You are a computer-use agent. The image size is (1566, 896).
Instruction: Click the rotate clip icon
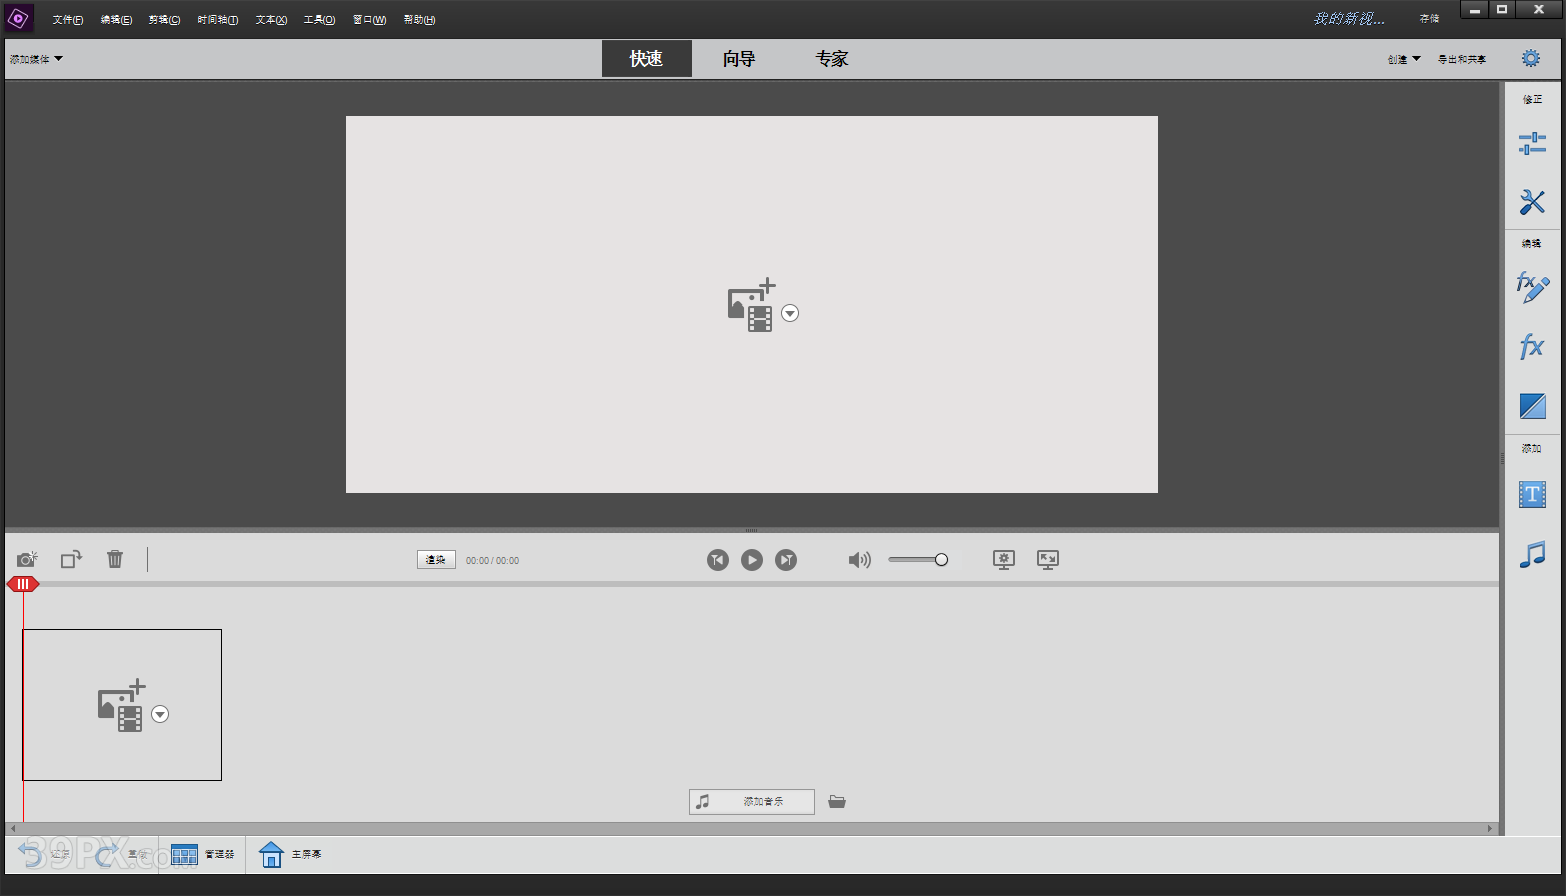pos(71,559)
